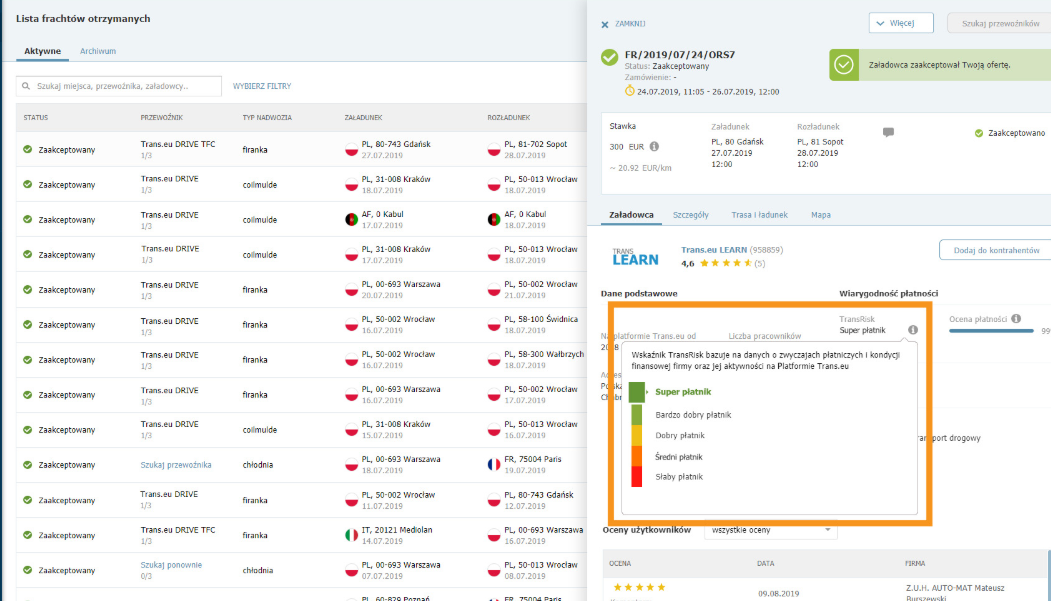Click the PRZEWOŹNIK column header
1051x601 pixels.
(x=162, y=118)
